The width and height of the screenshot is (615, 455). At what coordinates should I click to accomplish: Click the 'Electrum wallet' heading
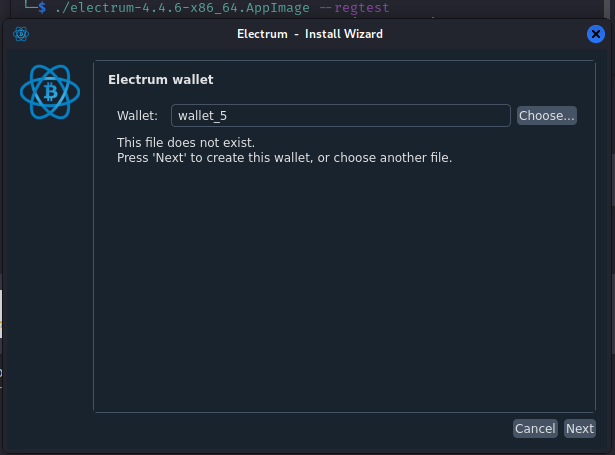pos(161,80)
